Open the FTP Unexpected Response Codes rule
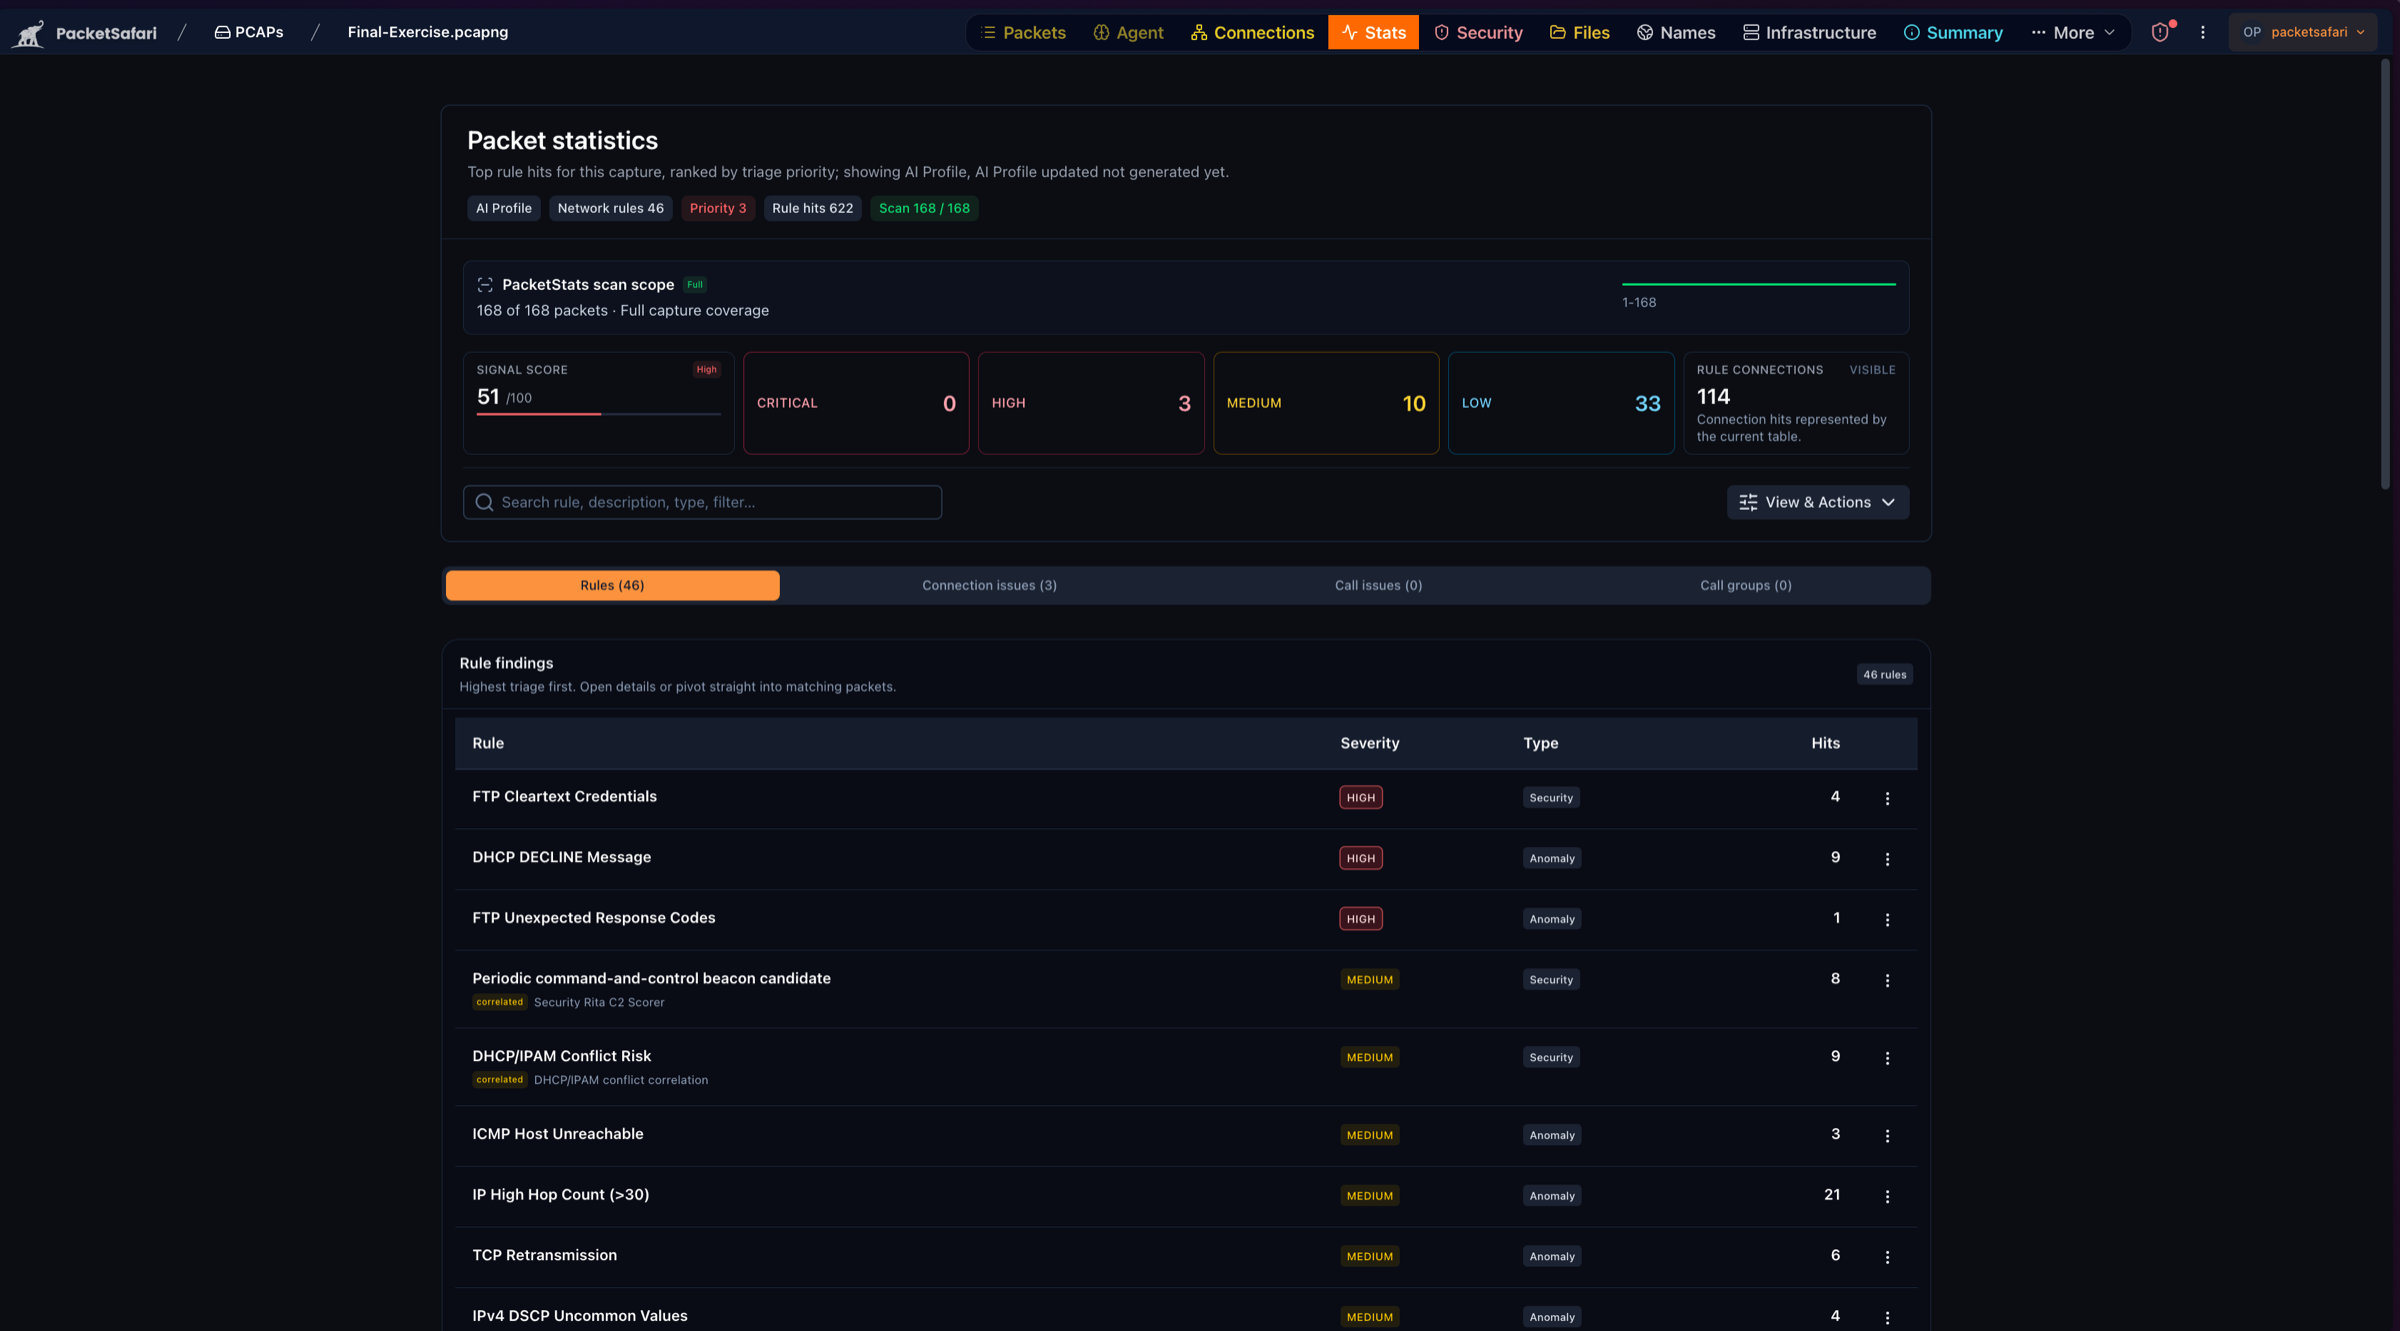2400x1331 pixels. tap(593, 918)
